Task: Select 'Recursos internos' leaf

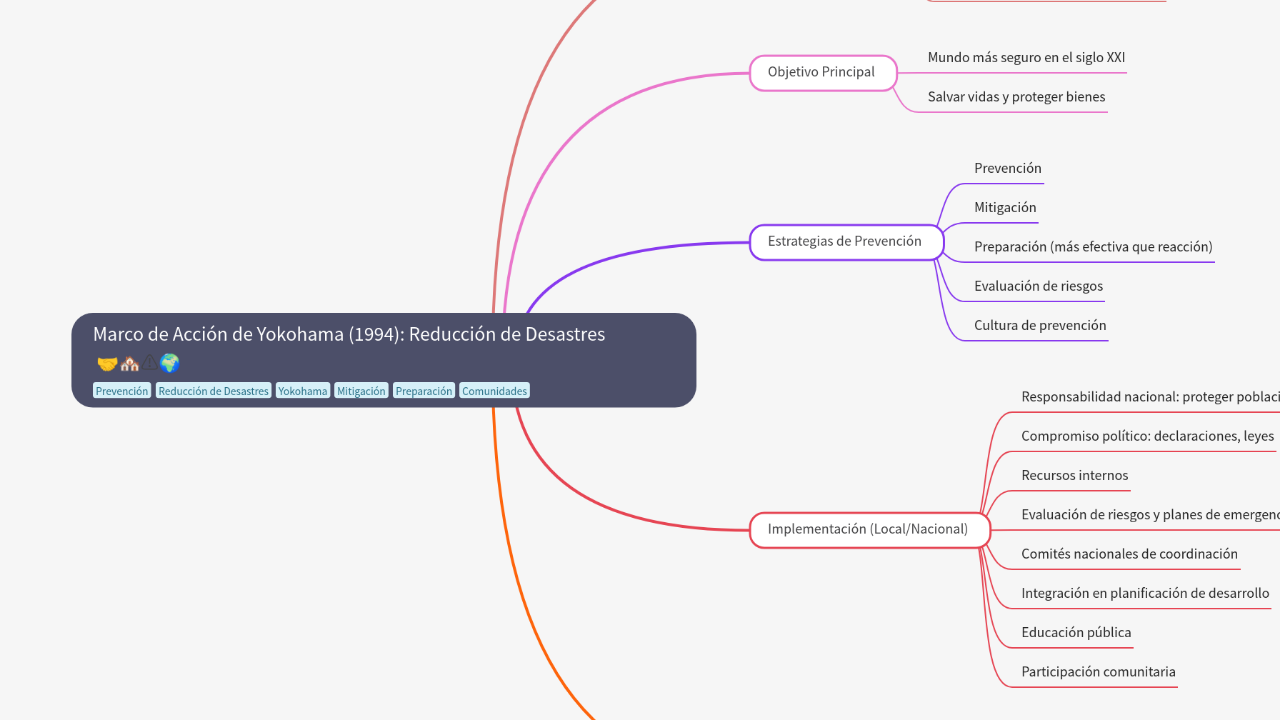Action: point(1074,475)
